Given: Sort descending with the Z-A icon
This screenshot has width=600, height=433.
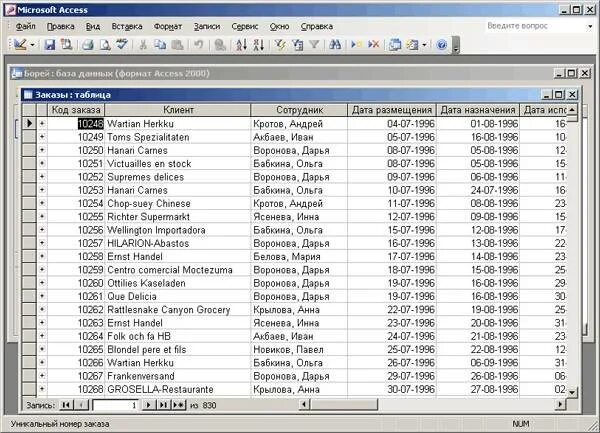Looking at the screenshot, I should pyautogui.click(x=259, y=45).
